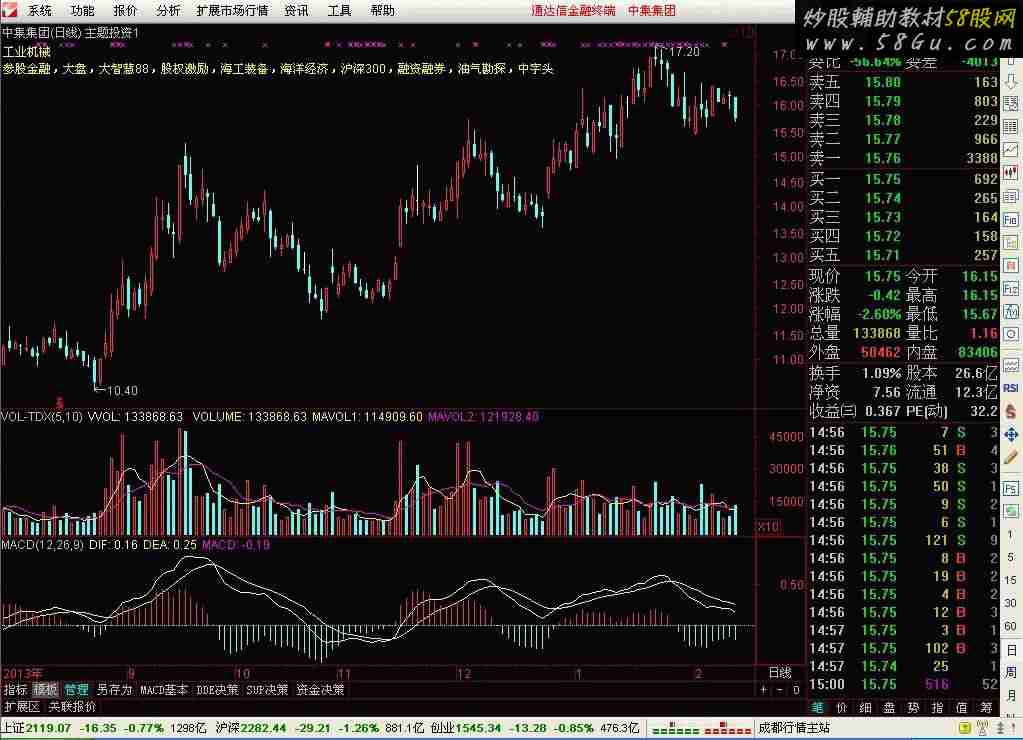Click the red S sidebar icon
The height and width of the screenshot is (740, 1023).
[1011, 412]
